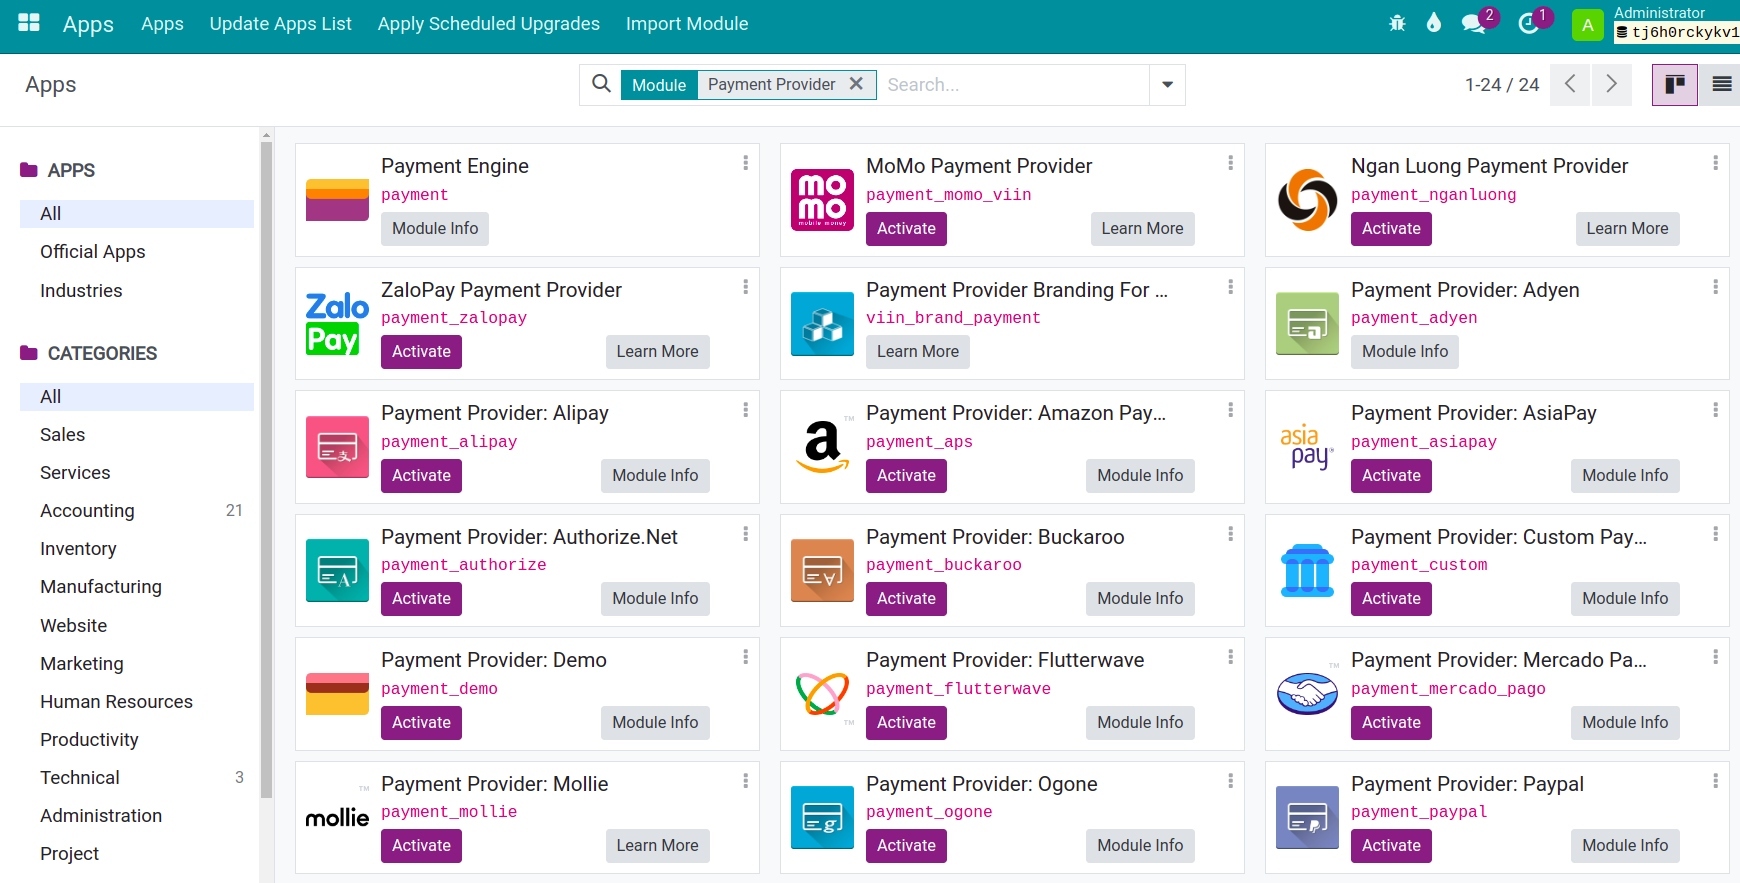1740x883 pixels.
Task: Click the AsiaPay logo icon
Action: click(1307, 447)
